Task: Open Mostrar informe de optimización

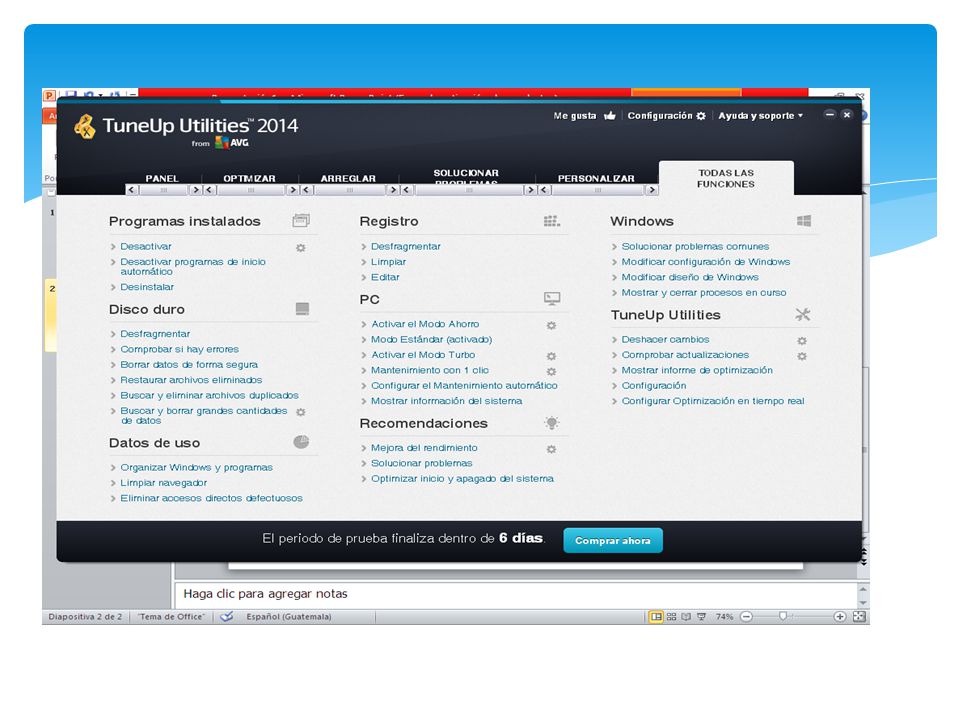Action: coord(697,370)
